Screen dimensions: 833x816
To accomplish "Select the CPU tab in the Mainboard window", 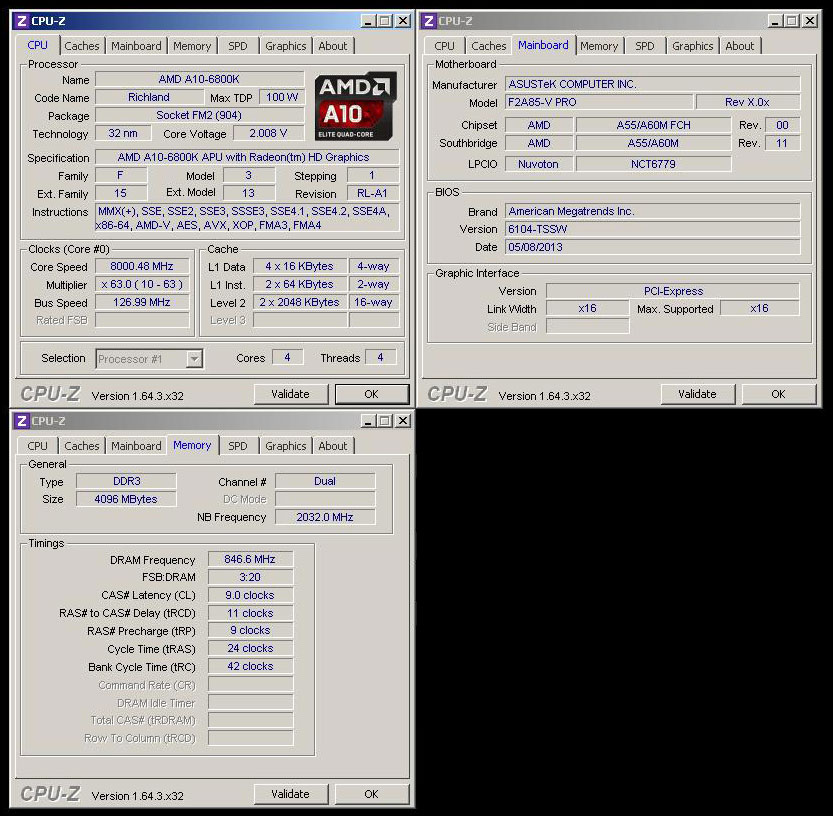I will tap(444, 46).
